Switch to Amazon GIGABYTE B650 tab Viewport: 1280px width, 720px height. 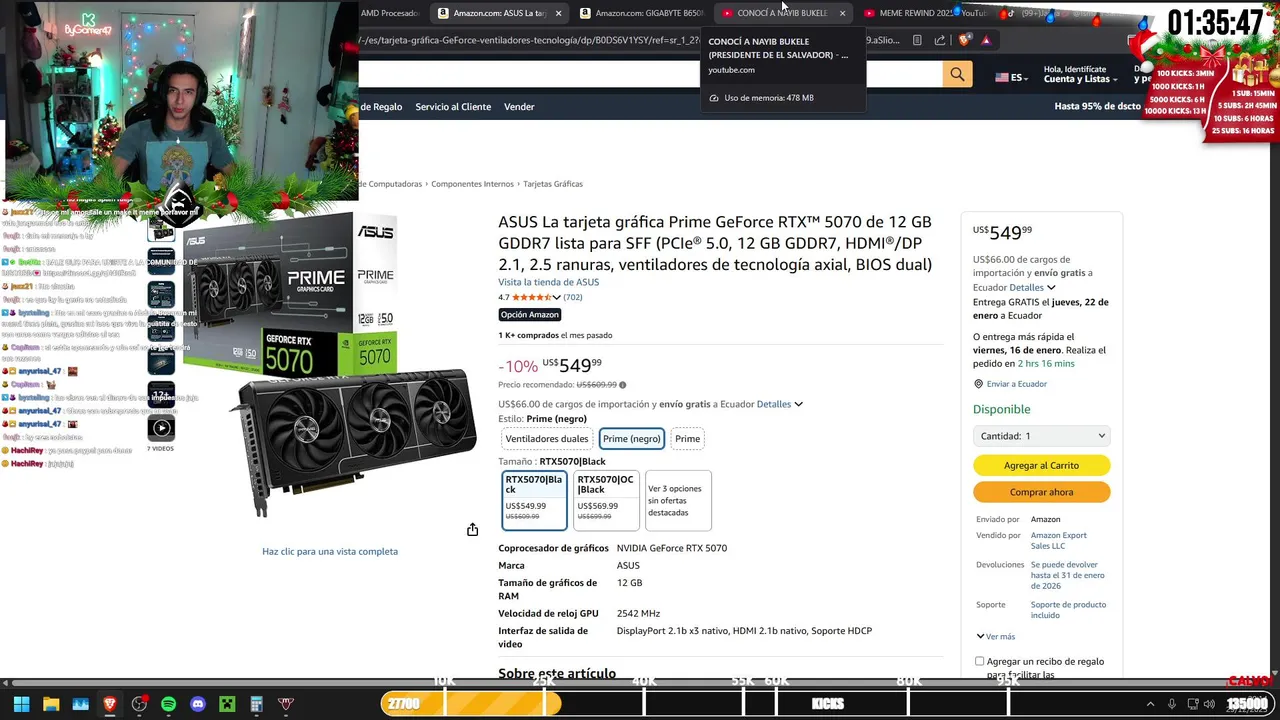[x=641, y=13]
